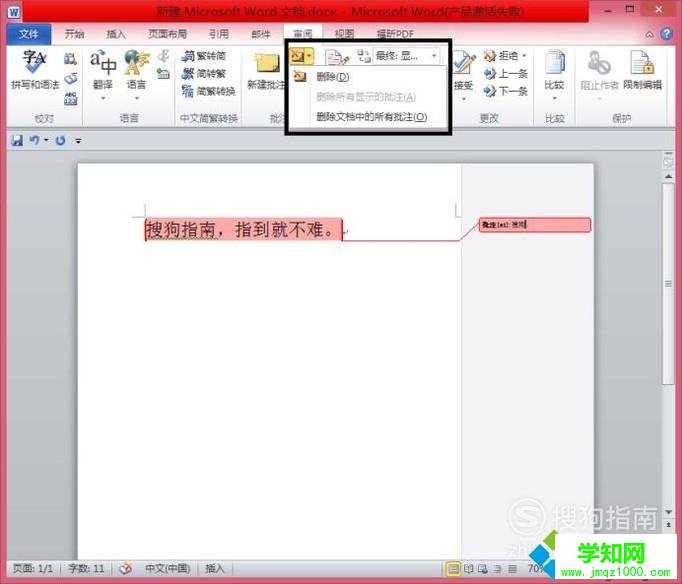The width and height of the screenshot is (682, 584).
Task: Switch to the 引用 tab
Action: point(219,34)
